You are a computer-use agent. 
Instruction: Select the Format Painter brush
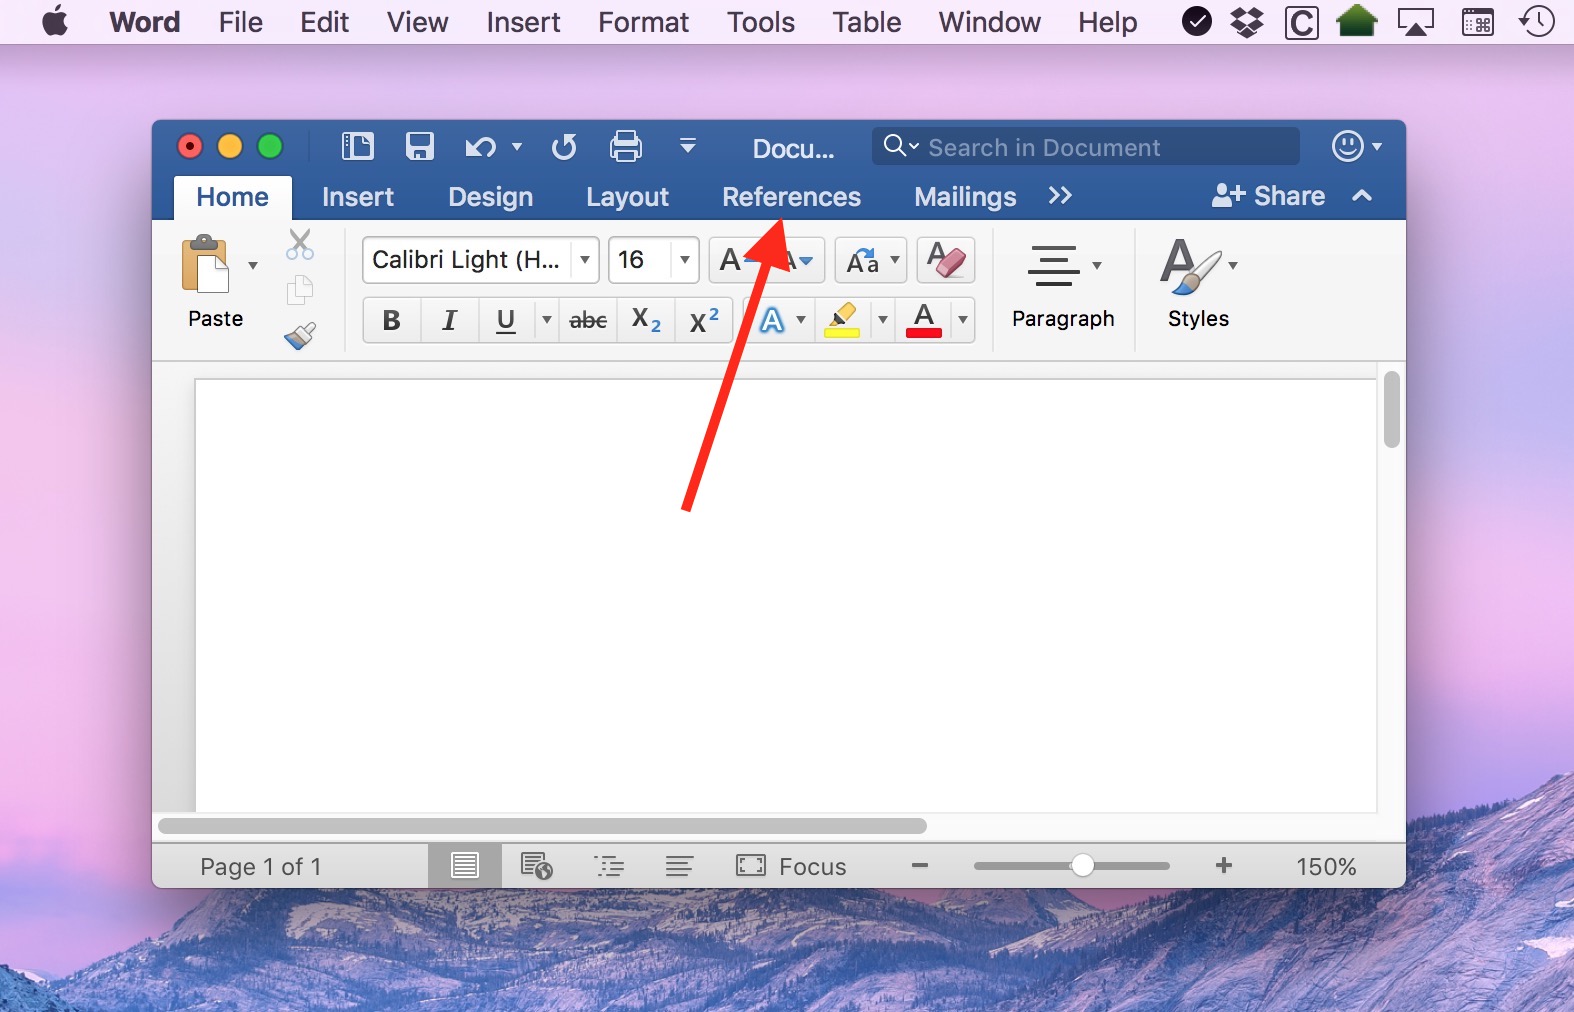click(299, 335)
